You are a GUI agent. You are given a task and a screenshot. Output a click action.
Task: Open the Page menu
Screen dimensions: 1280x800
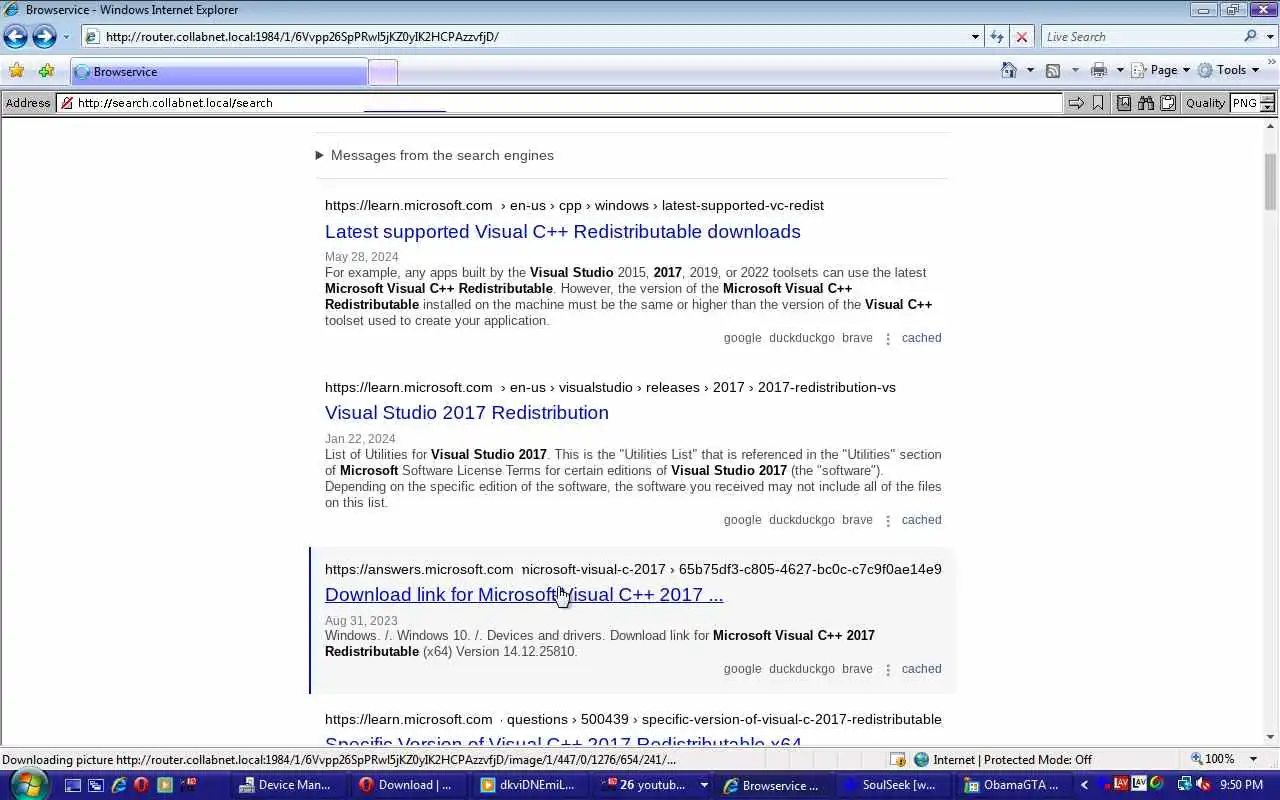[1160, 70]
